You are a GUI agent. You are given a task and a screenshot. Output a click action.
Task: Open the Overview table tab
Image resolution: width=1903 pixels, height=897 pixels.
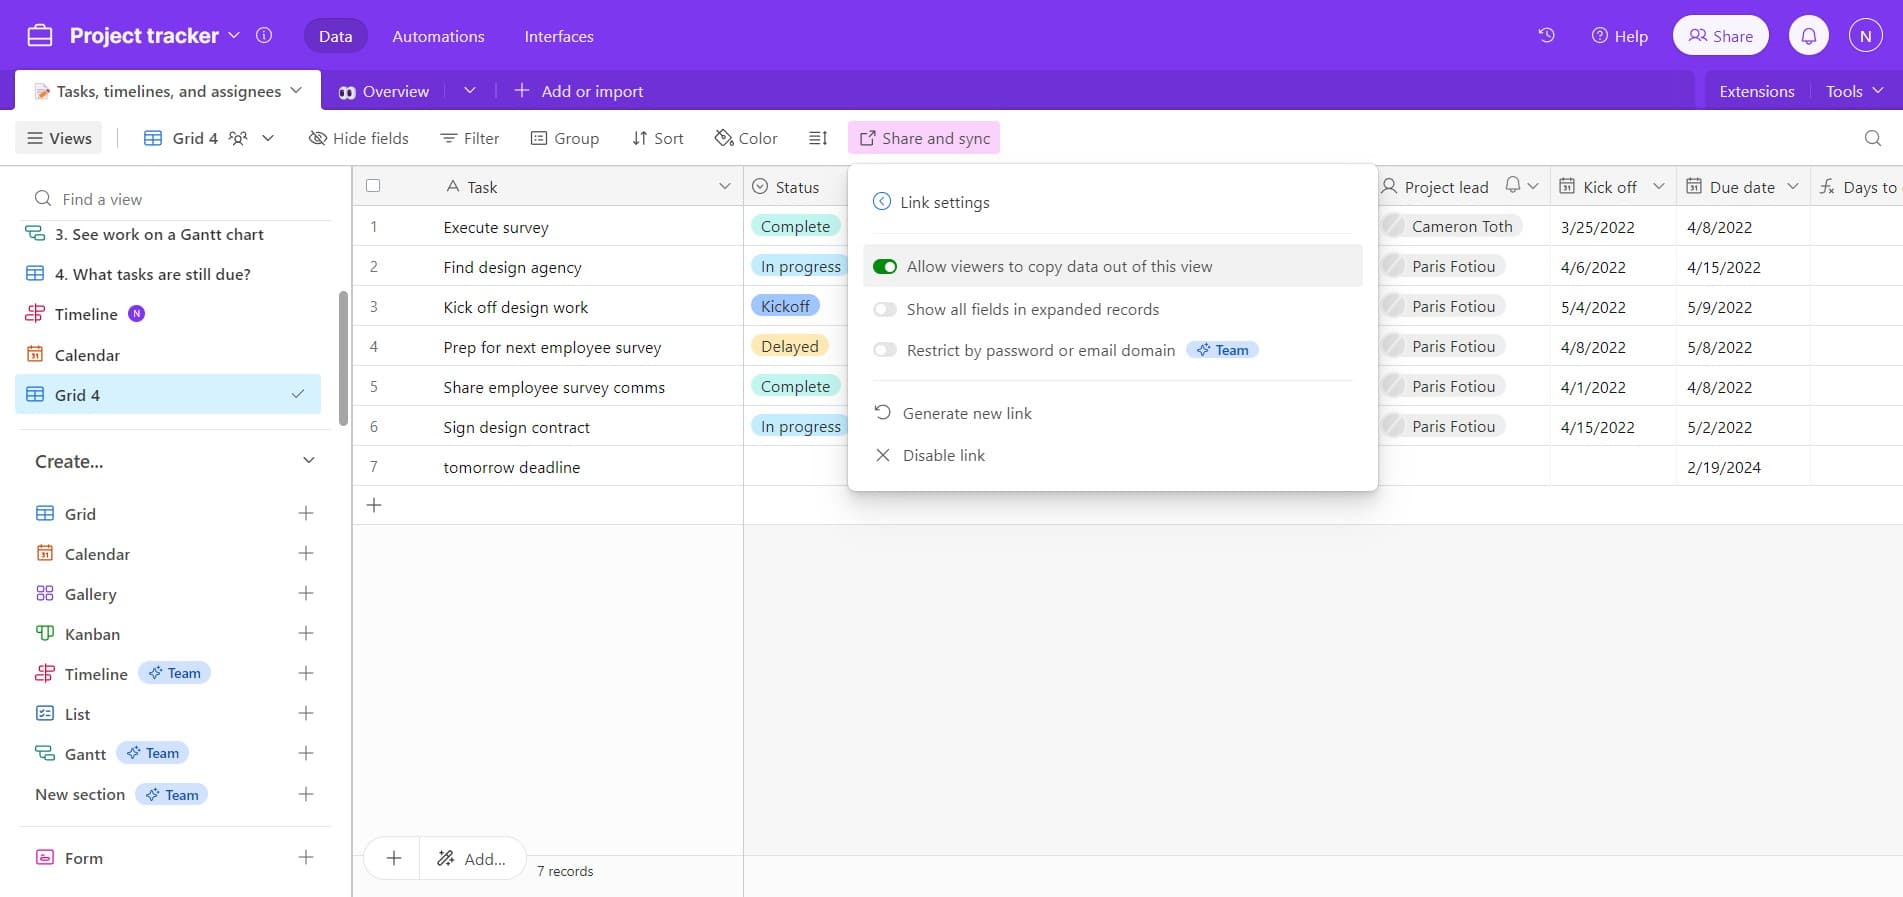pos(384,91)
